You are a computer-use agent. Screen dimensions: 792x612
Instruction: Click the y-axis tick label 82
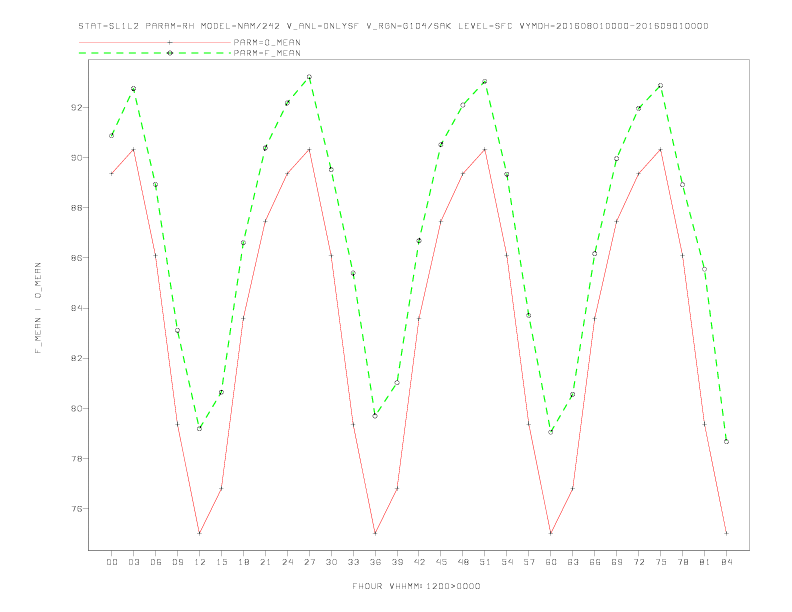(76, 359)
